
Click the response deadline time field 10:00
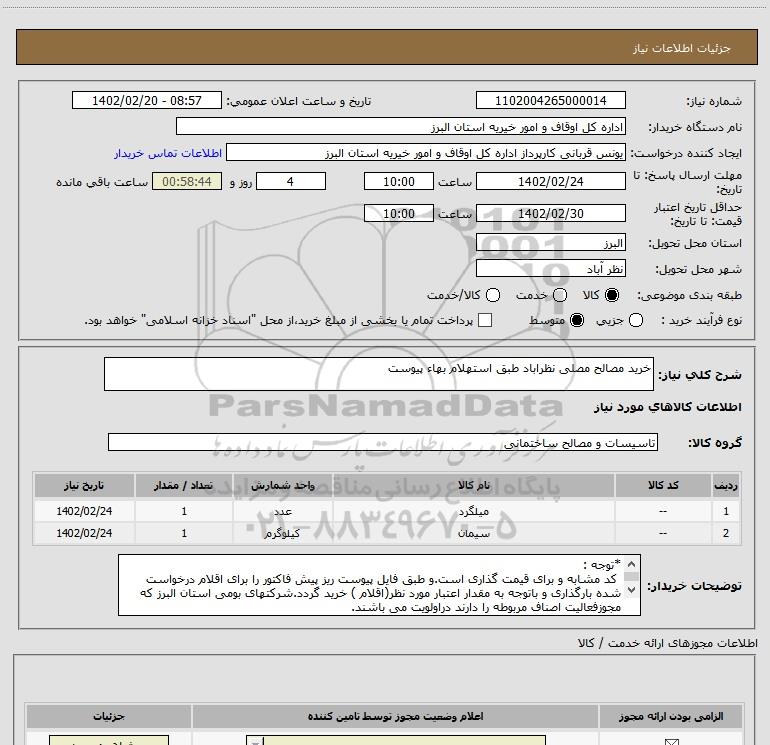click(399, 181)
